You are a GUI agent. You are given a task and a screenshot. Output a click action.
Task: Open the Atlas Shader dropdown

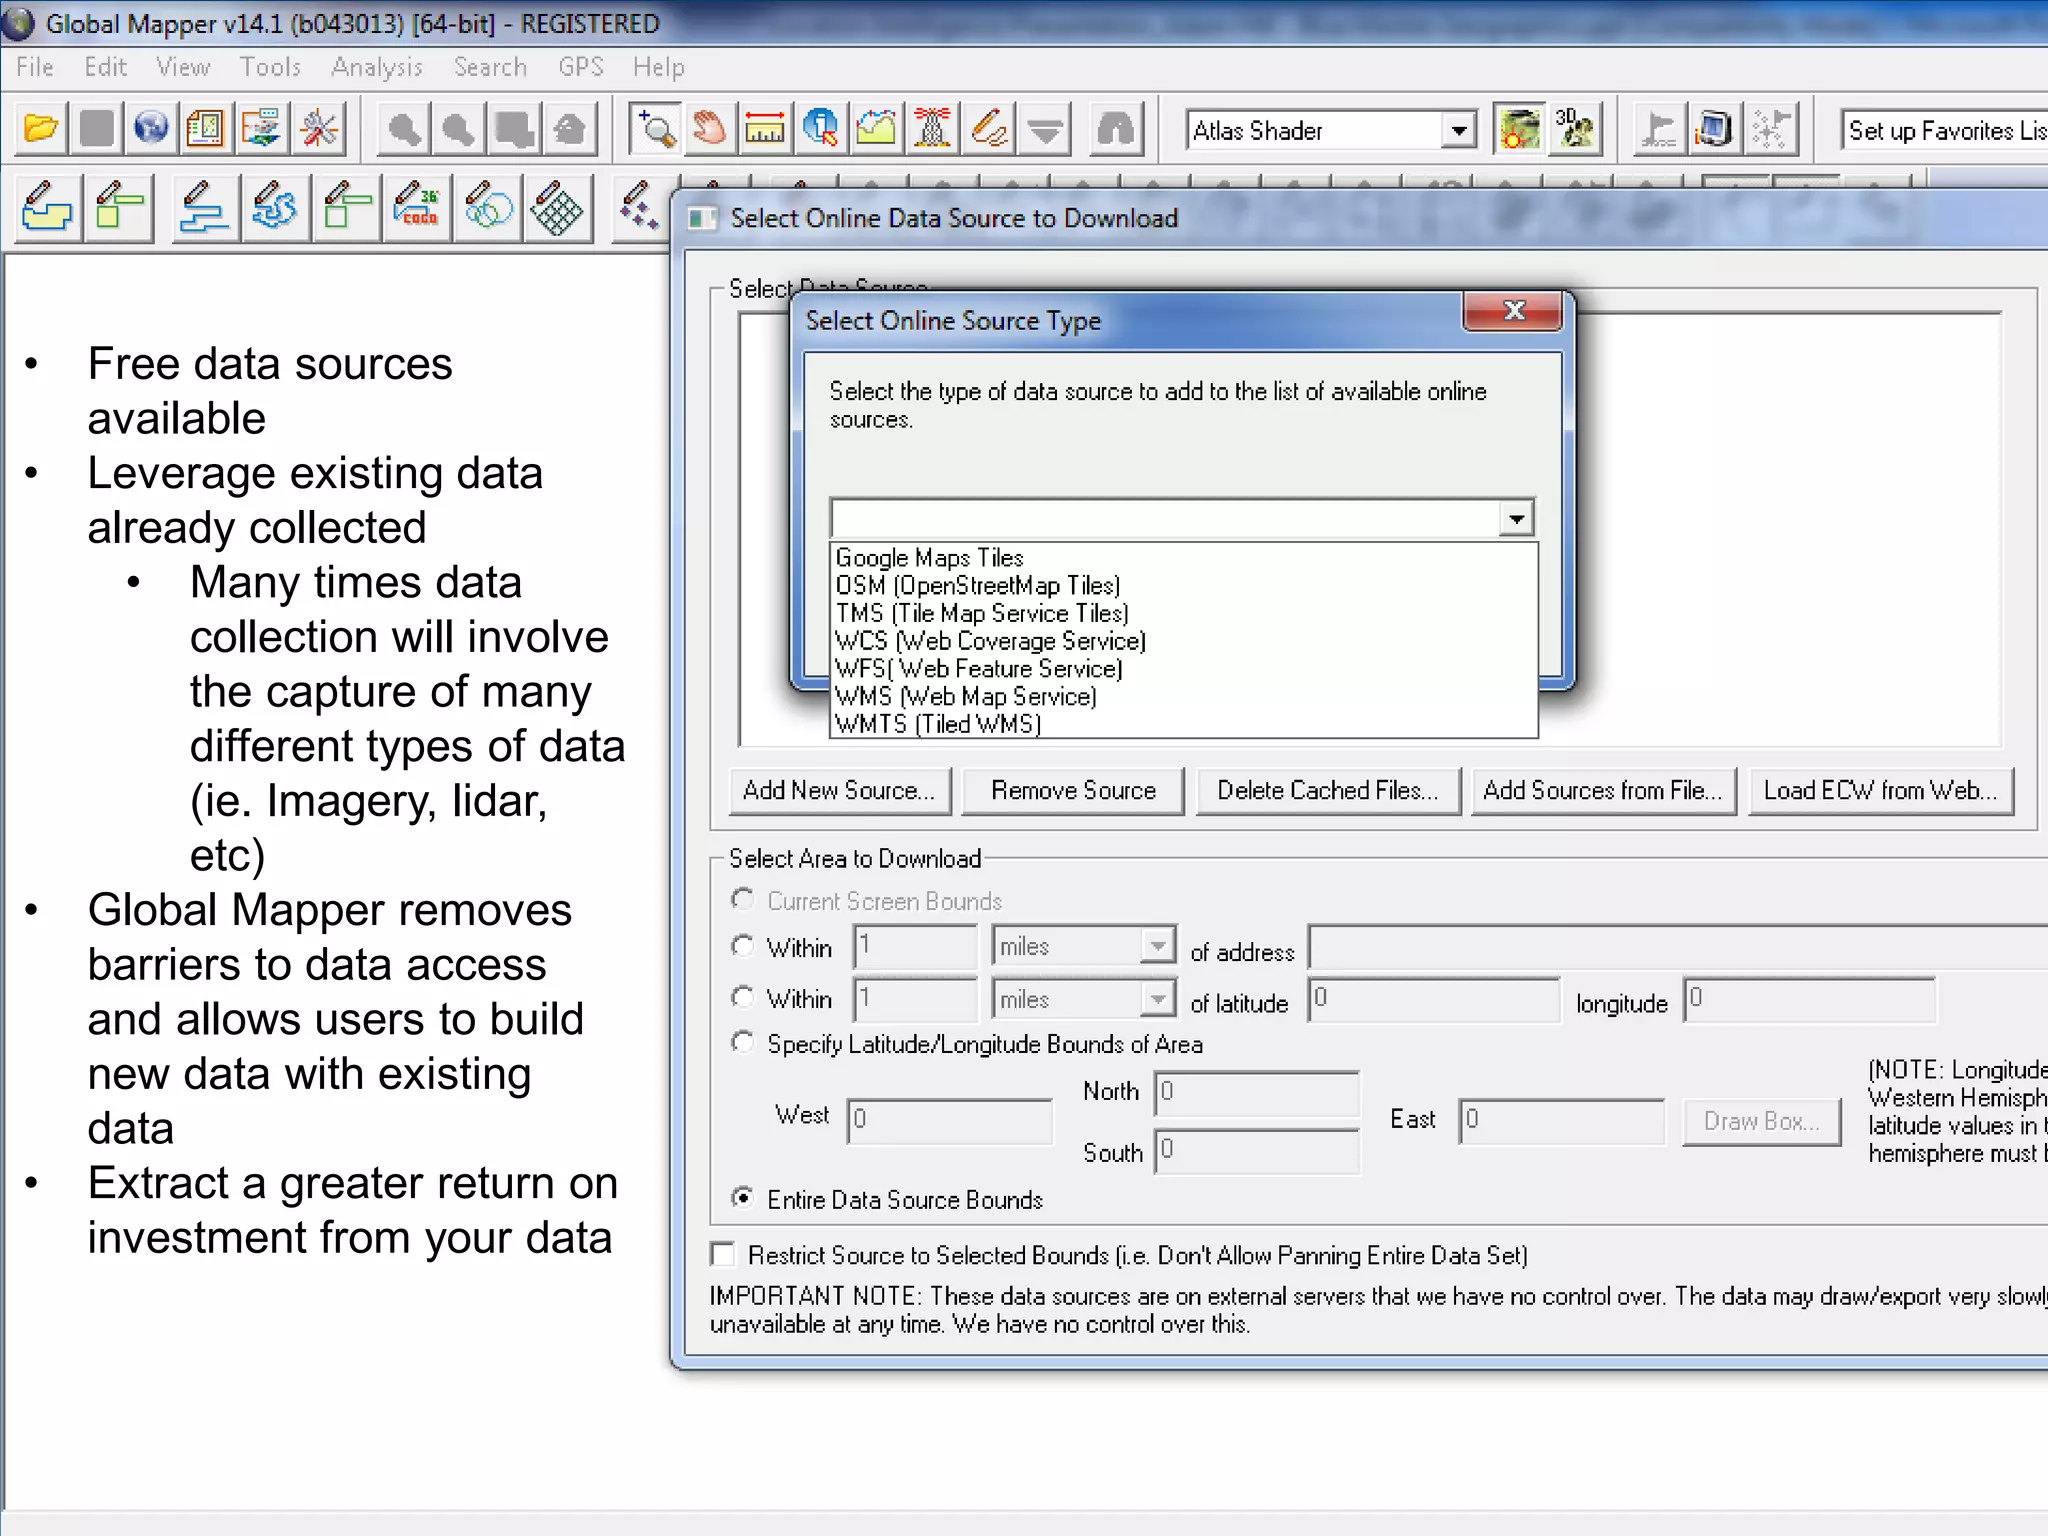tap(1459, 130)
